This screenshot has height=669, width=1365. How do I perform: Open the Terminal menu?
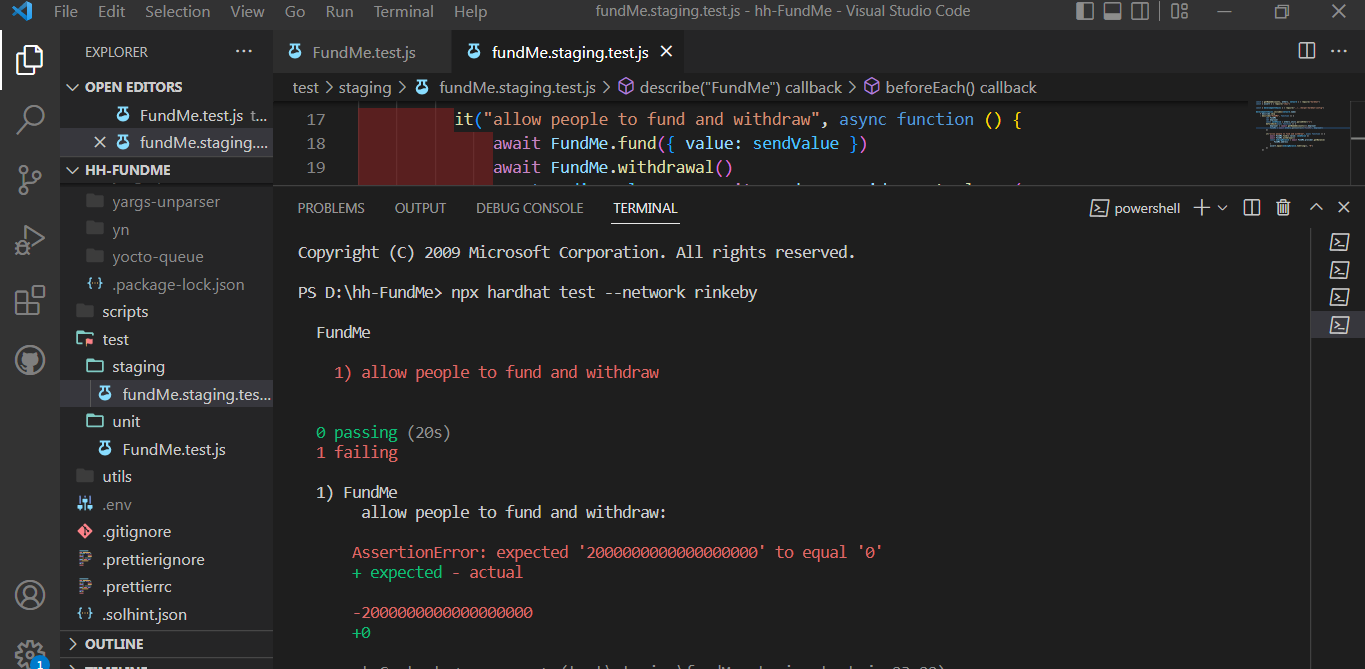point(404,12)
